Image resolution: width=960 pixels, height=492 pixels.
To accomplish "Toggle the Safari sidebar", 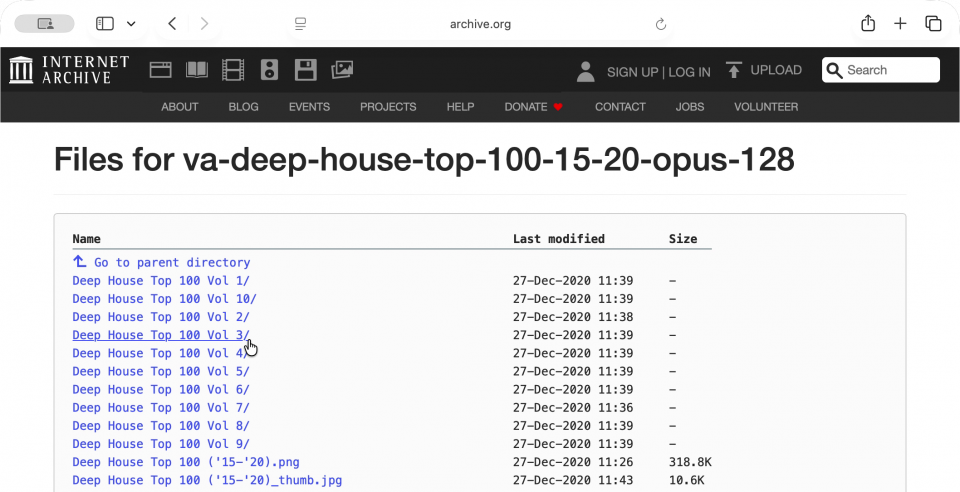I will pyautogui.click(x=105, y=24).
